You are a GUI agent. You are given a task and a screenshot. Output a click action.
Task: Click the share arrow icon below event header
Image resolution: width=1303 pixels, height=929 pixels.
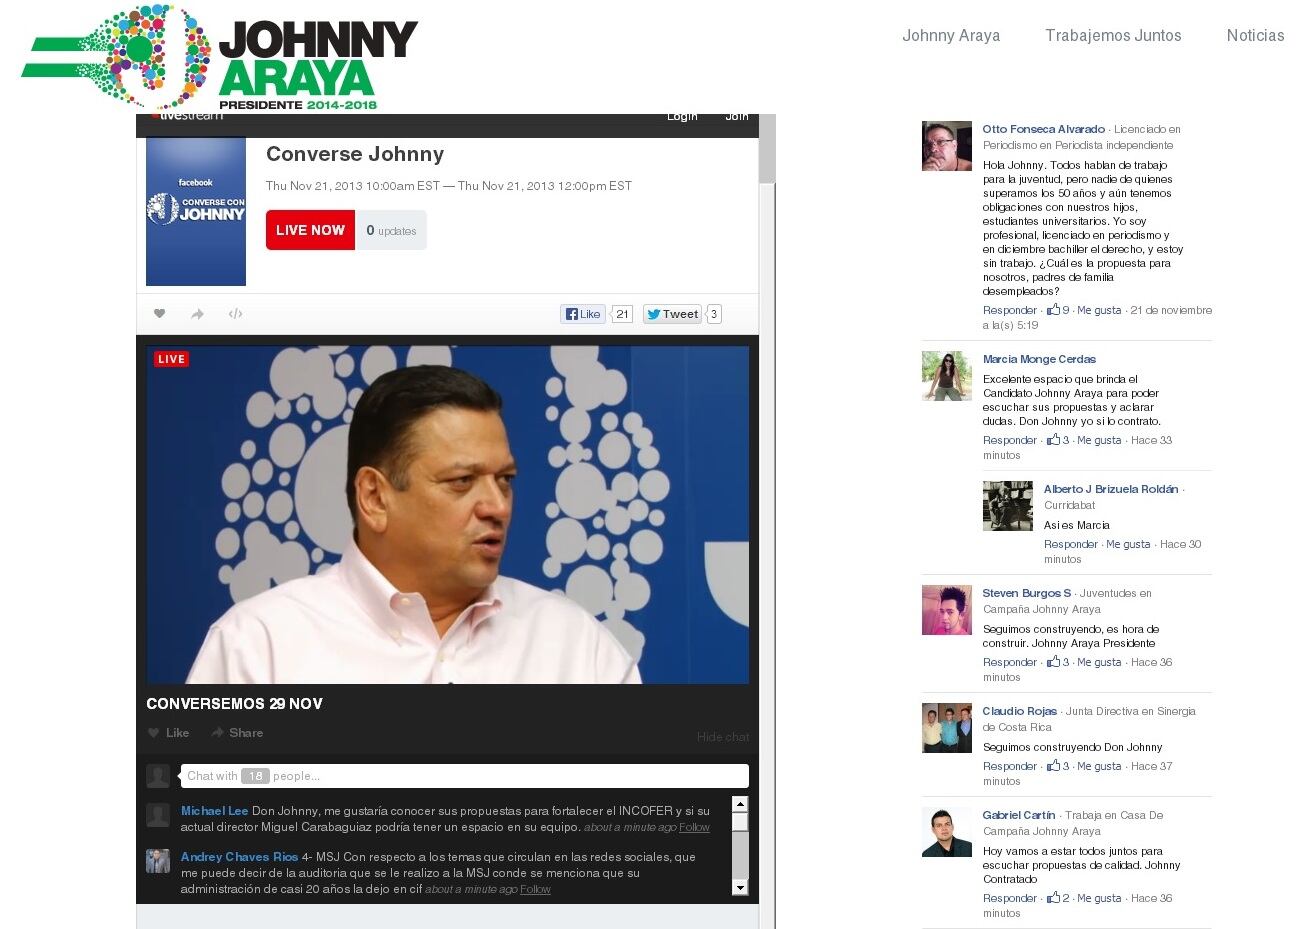coord(197,314)
